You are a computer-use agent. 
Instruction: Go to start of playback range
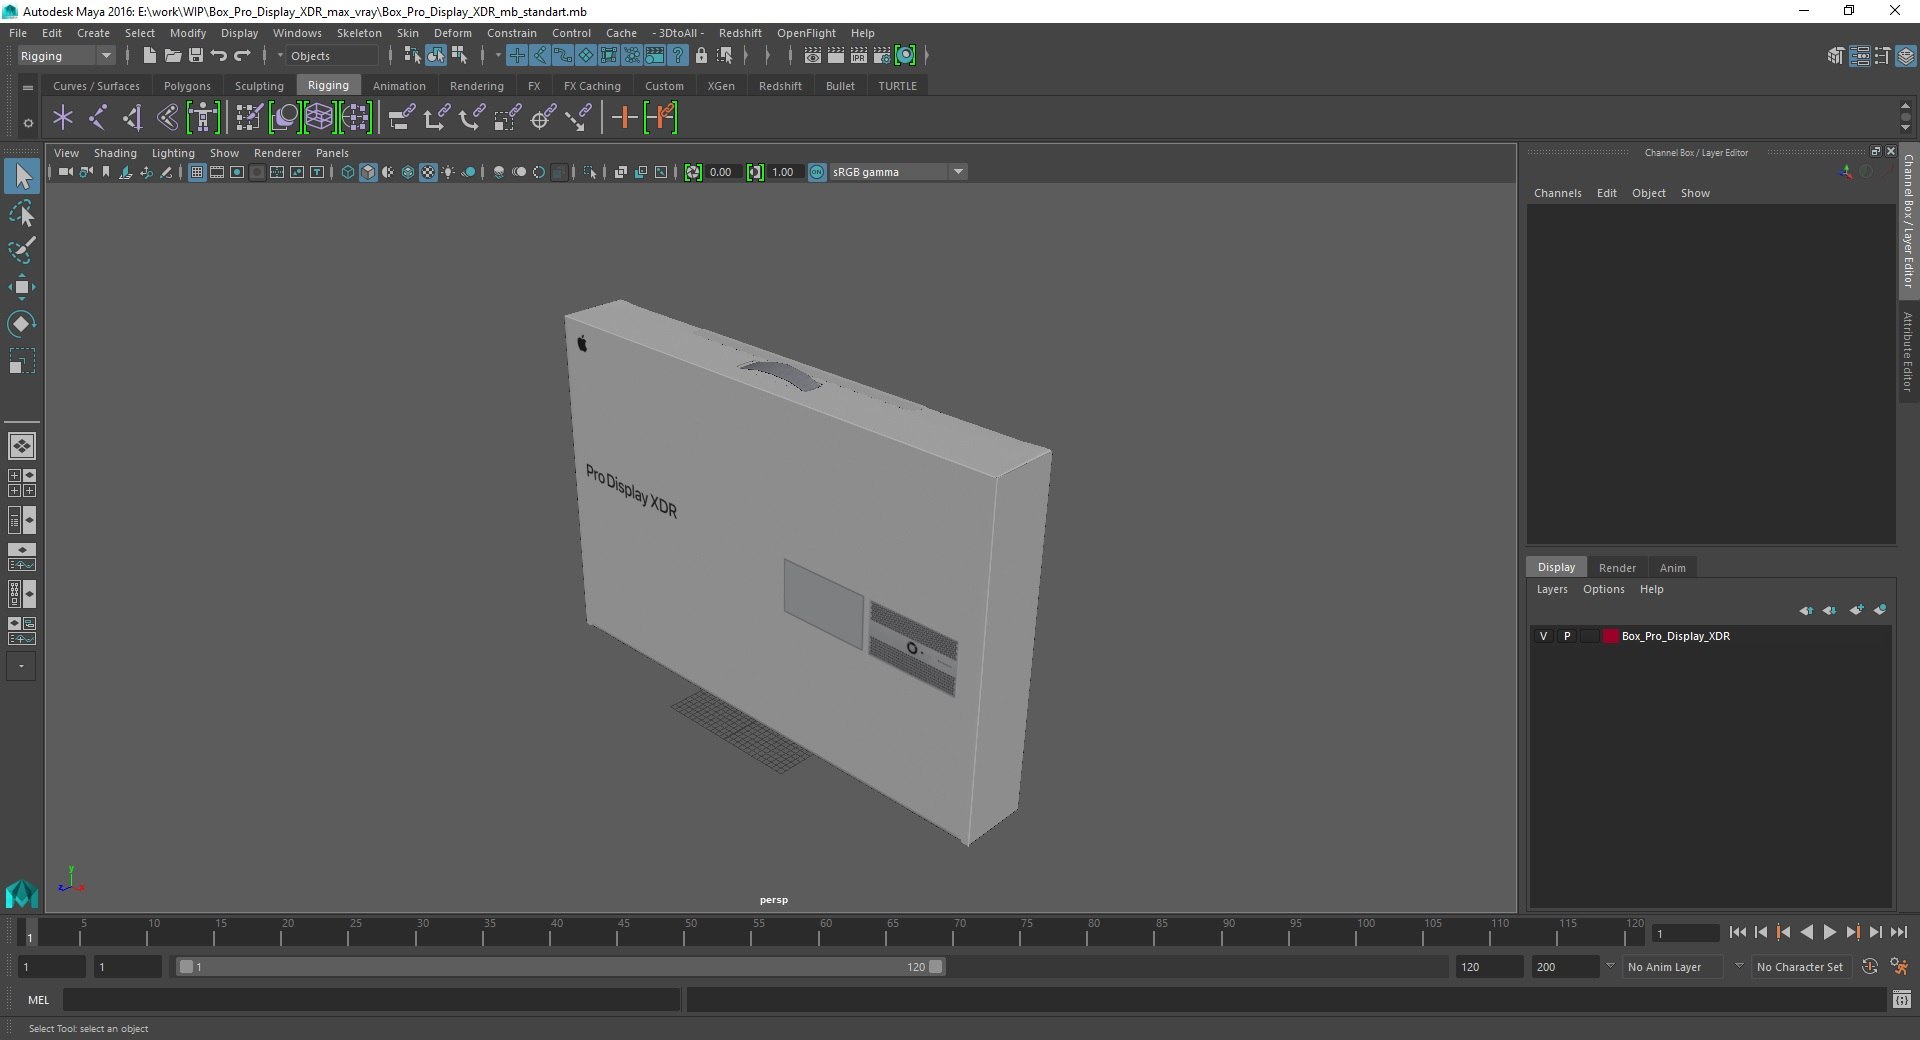[1738, 932]
